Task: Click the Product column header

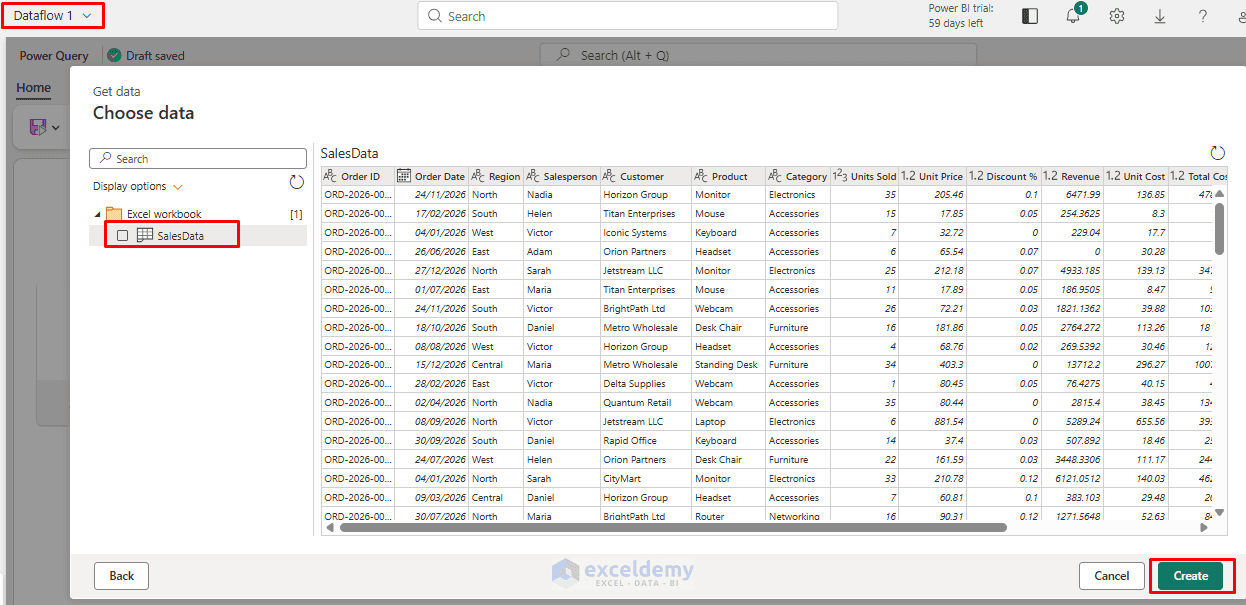Action: click(728, 176)
